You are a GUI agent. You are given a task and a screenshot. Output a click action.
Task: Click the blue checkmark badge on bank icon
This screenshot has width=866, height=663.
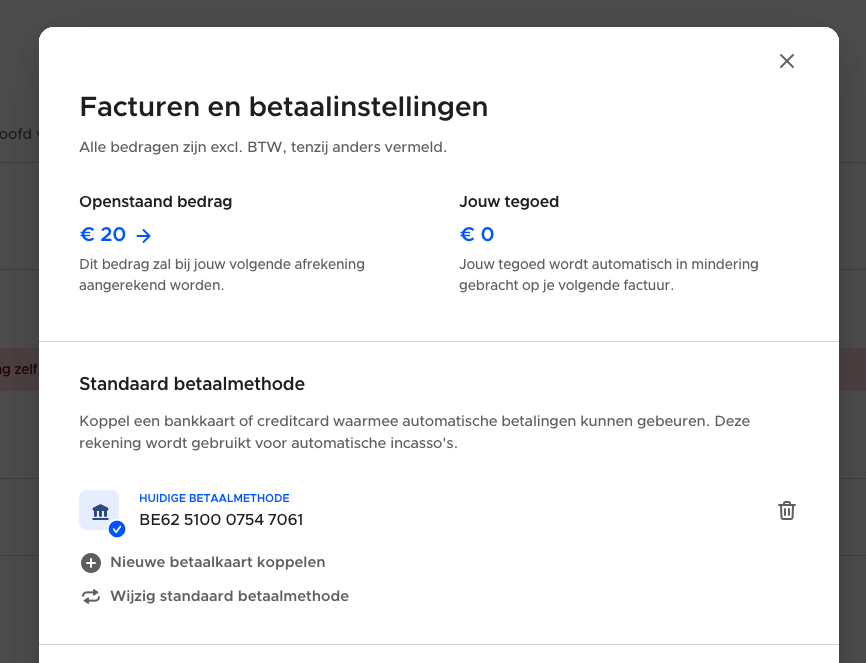tap(117, 529)
